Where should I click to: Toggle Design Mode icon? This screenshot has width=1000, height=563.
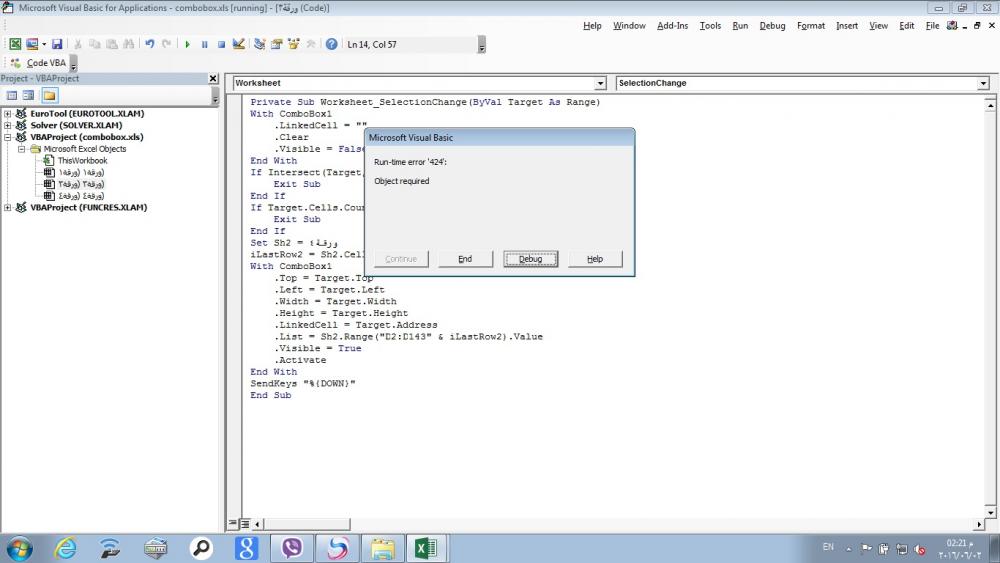[x=239, y=44]
